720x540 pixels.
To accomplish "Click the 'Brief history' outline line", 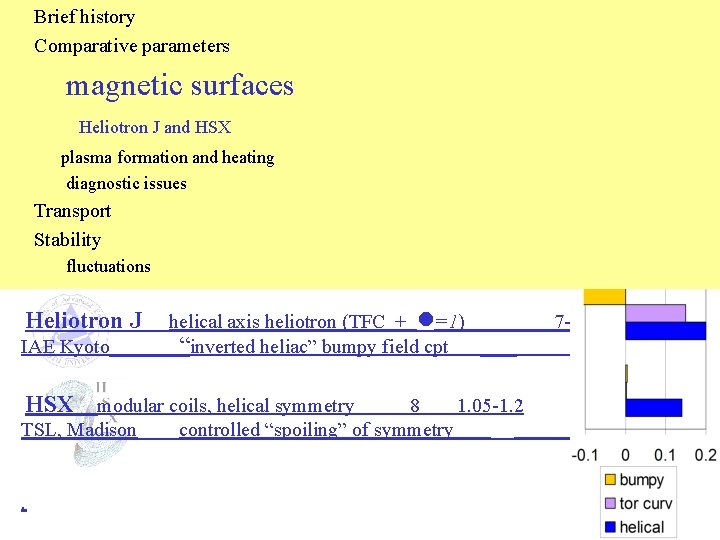I will [84, 17].
